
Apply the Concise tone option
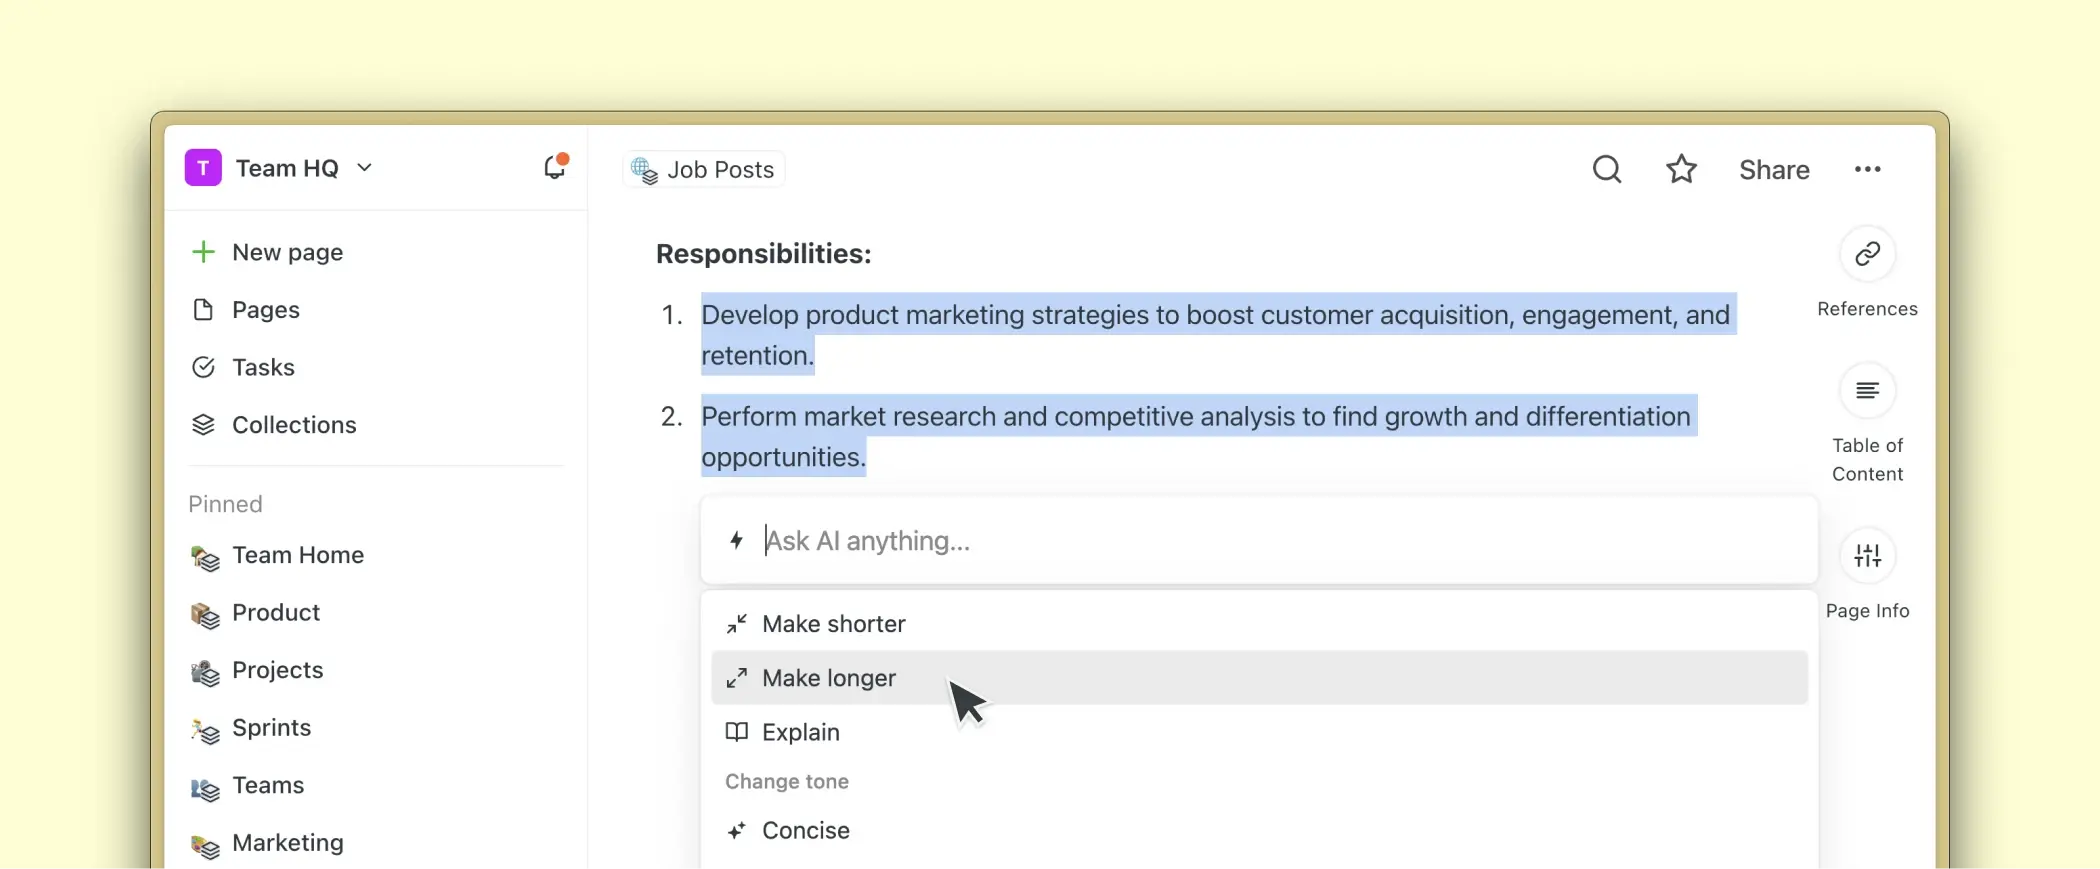click(805, 831)
